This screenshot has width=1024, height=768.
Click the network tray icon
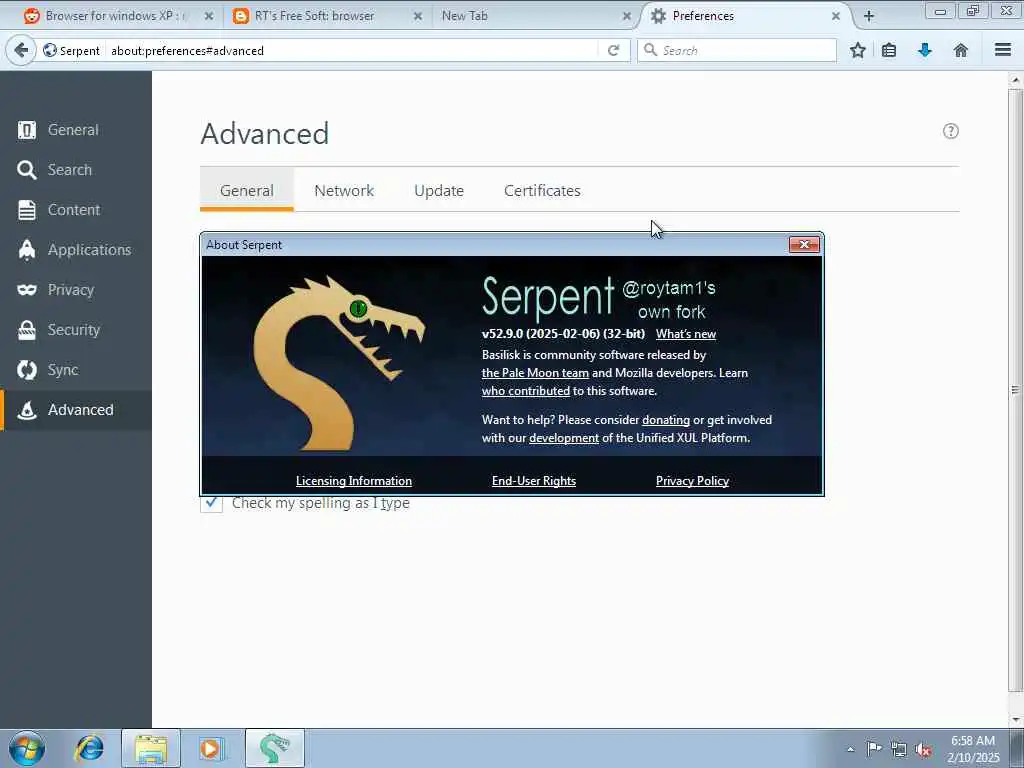[x=899, y=750]
